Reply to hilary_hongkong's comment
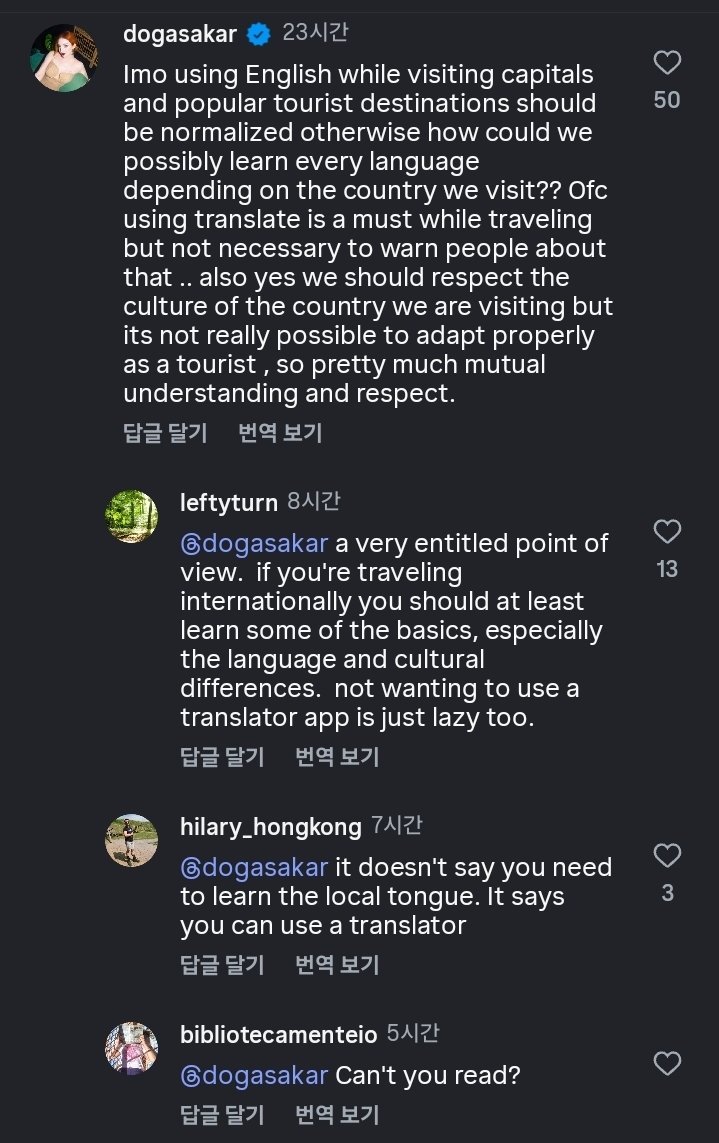 pyautogui.click(x=222, y=965)
